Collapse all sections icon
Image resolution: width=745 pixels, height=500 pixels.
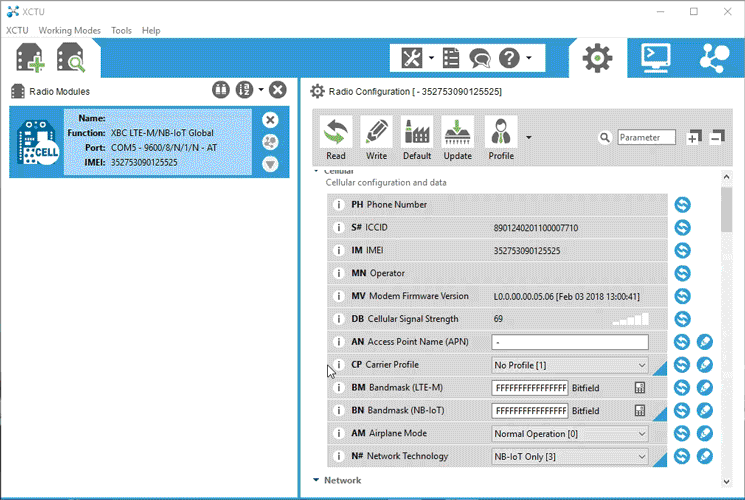(x=717, y=137)
